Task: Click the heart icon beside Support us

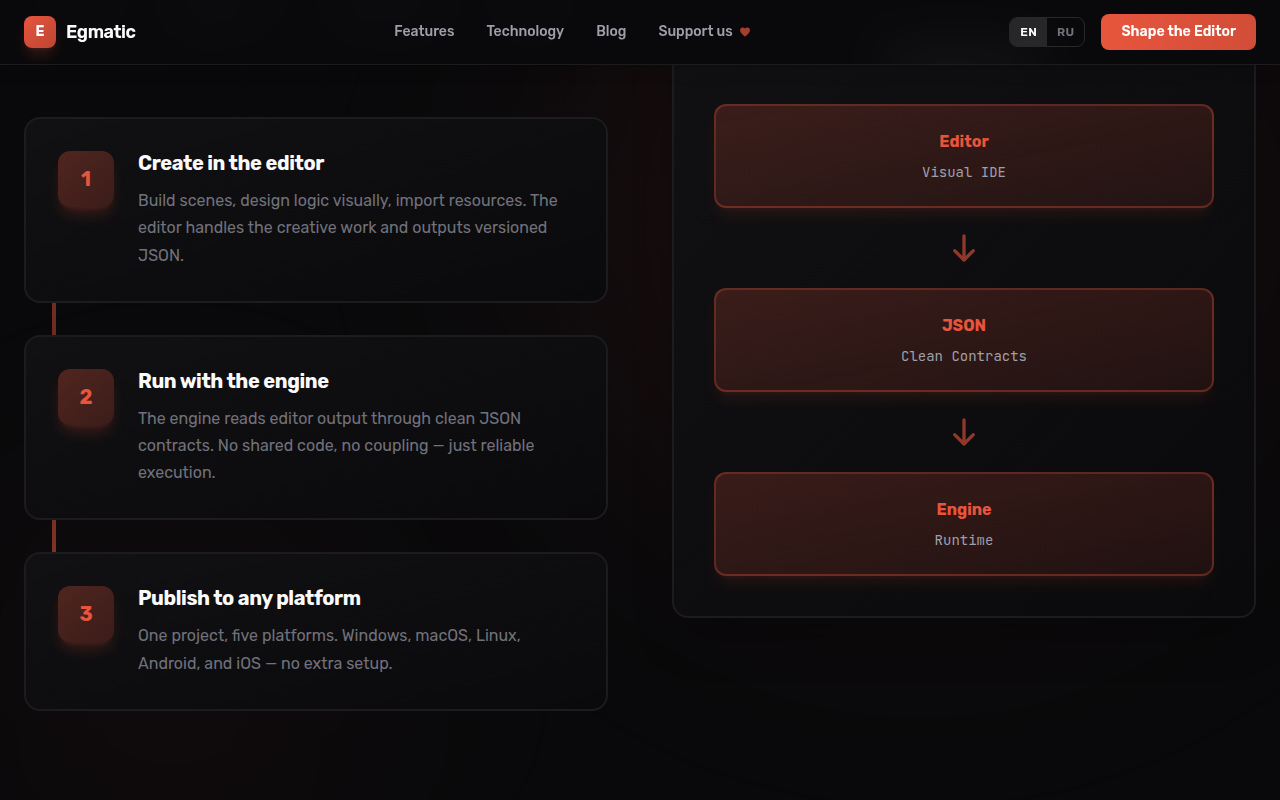Action: [x=745, y=32]
